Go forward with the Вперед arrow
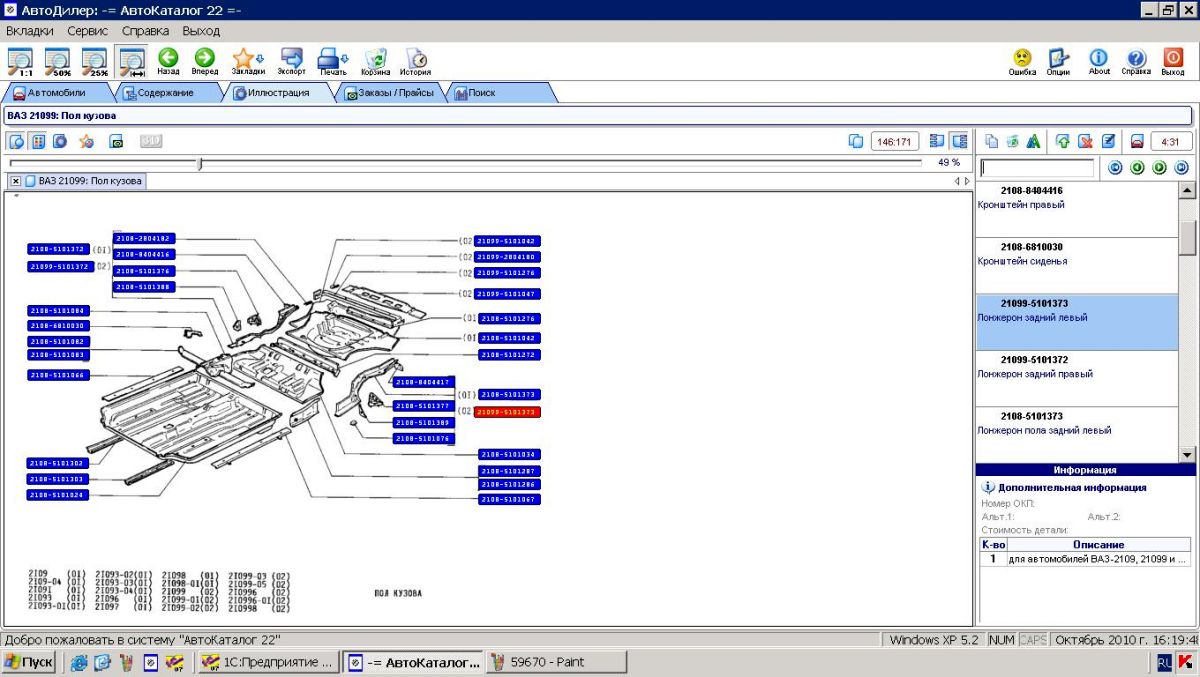 tap(205, 62)
